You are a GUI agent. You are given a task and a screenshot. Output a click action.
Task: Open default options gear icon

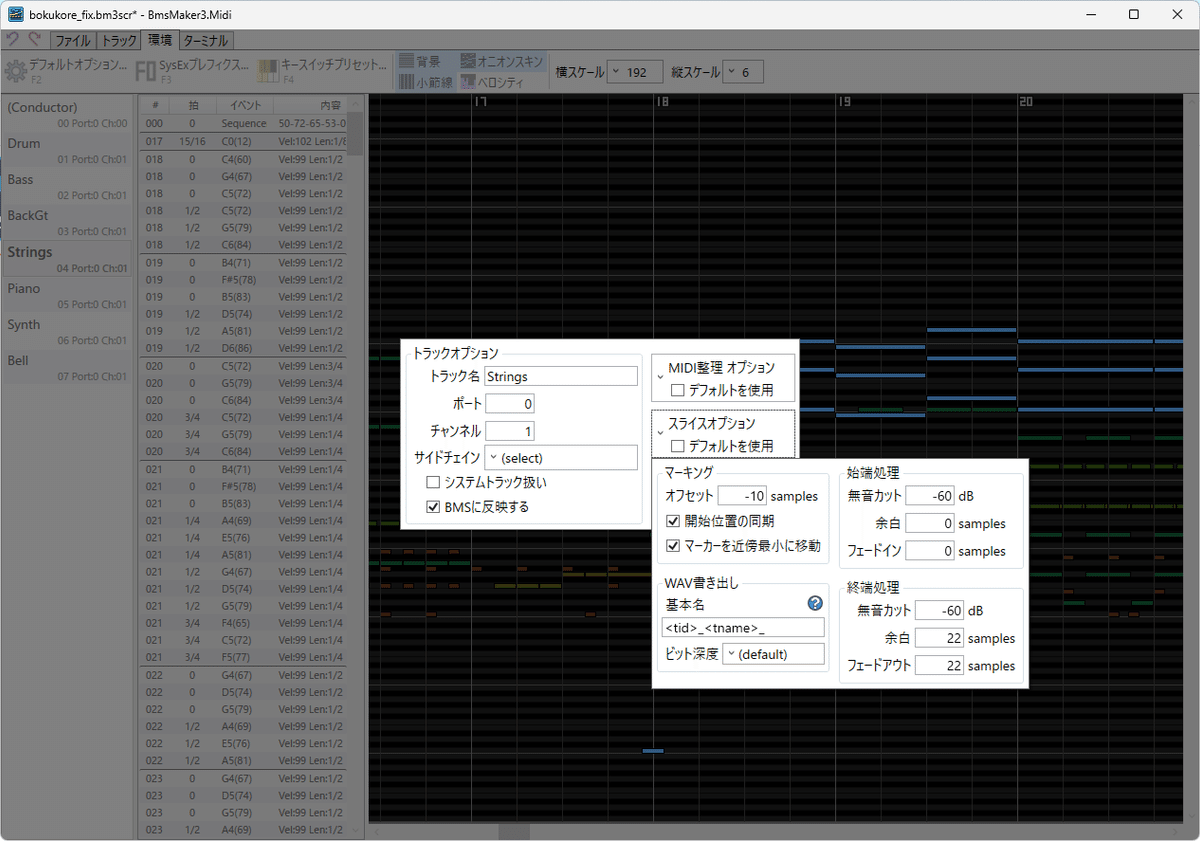(15, 71)
